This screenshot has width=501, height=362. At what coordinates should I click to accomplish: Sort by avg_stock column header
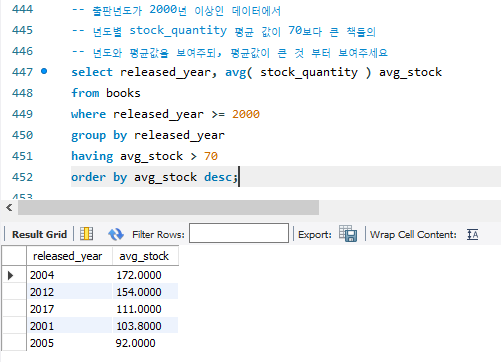(145, 256)
